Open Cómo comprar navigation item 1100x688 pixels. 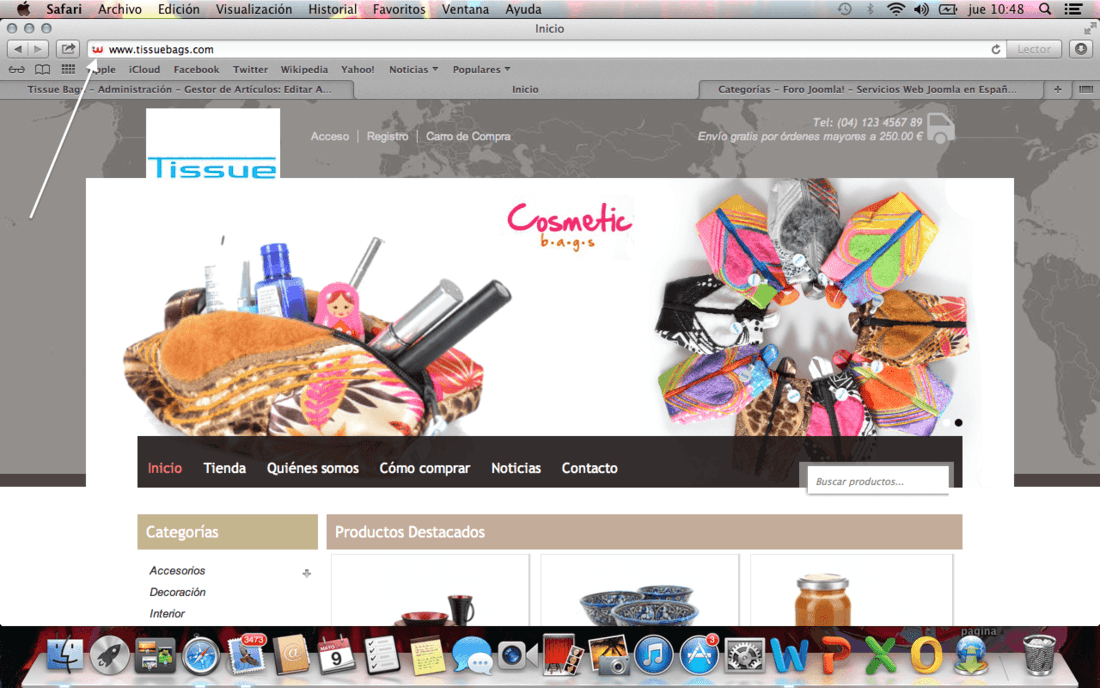[x=424, y=468]
